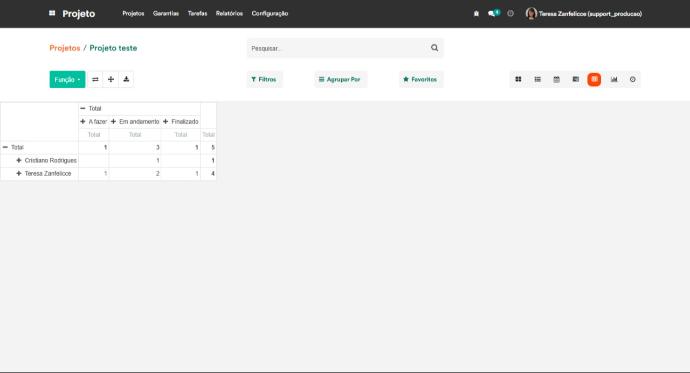Switch to Activity view icon
Screen dimensions: 690x373
633,80
